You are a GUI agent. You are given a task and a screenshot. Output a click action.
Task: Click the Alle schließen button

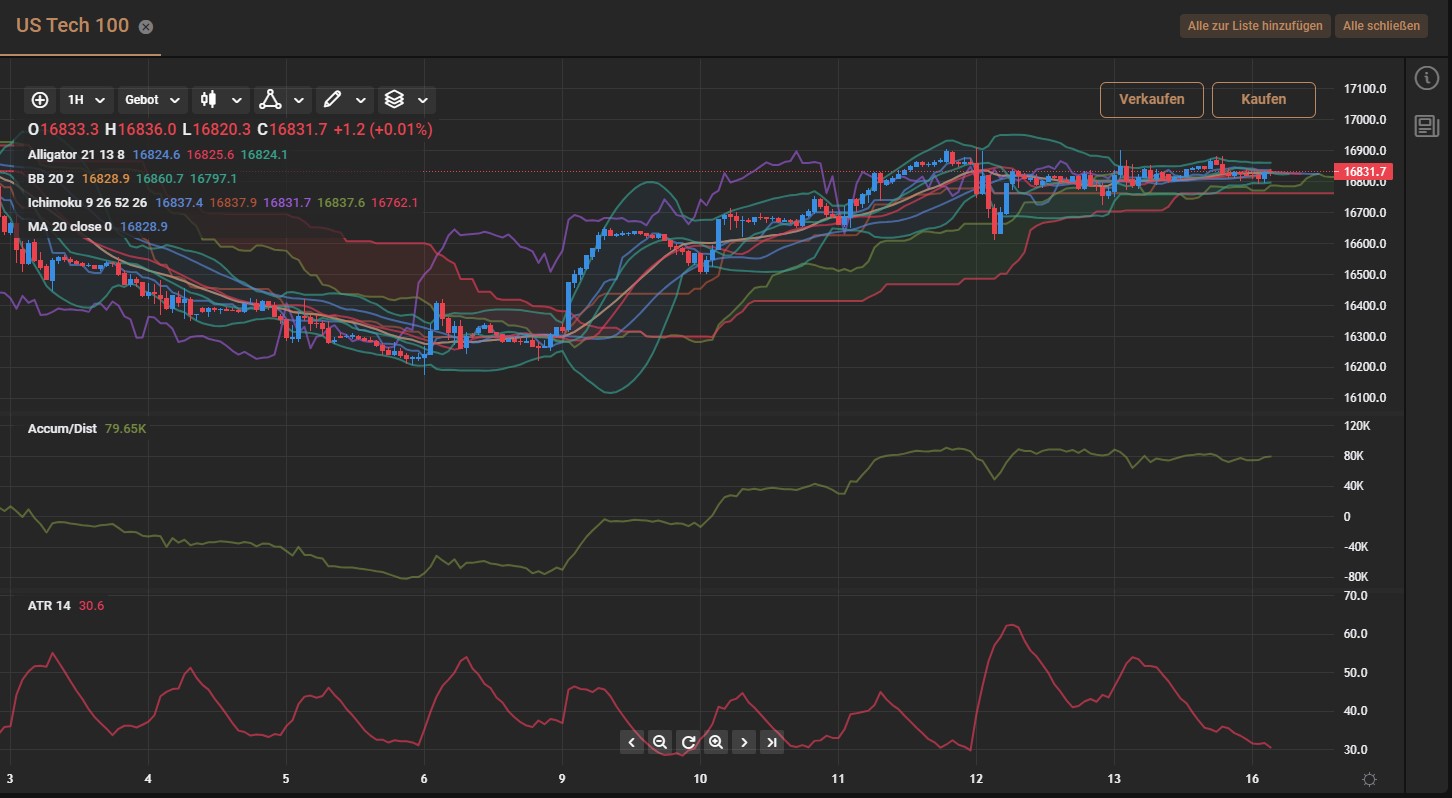coord(1381,26)
